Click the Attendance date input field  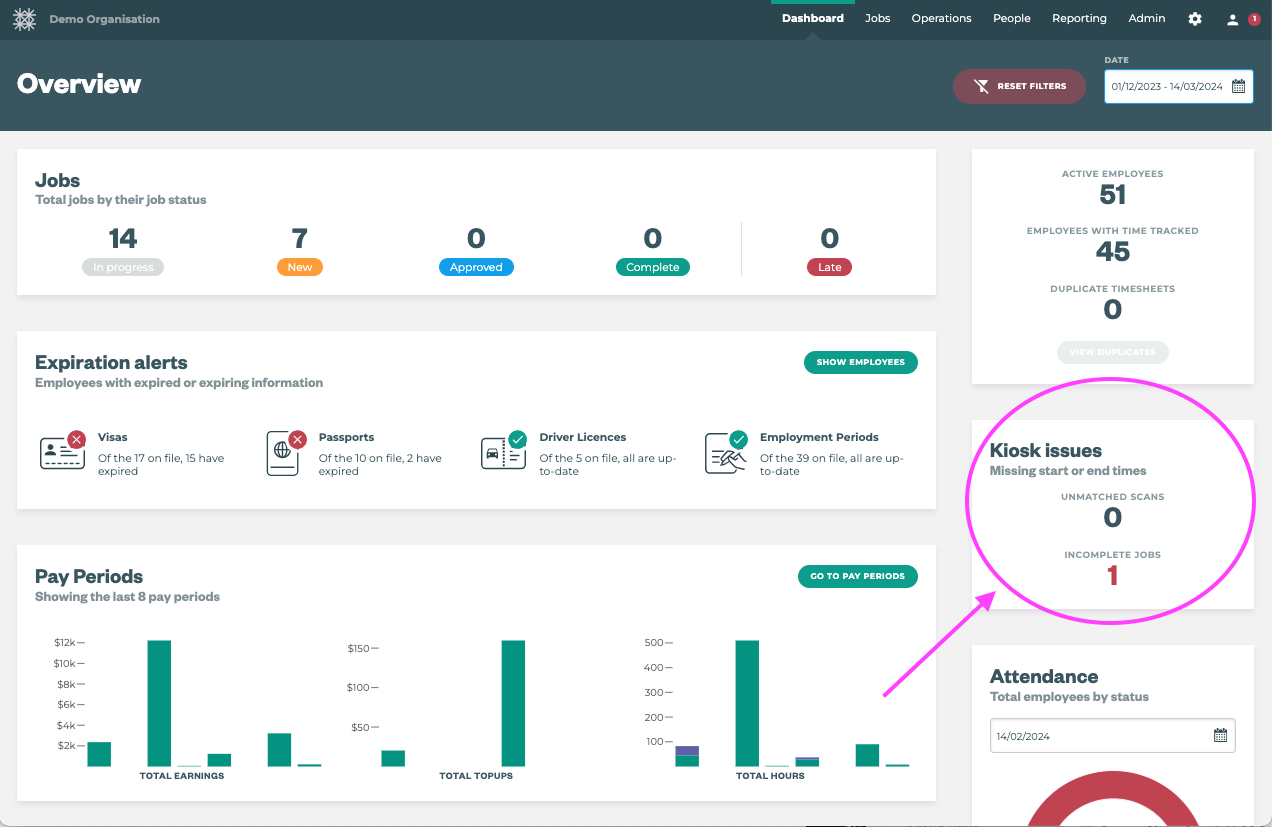point(1100,736)
